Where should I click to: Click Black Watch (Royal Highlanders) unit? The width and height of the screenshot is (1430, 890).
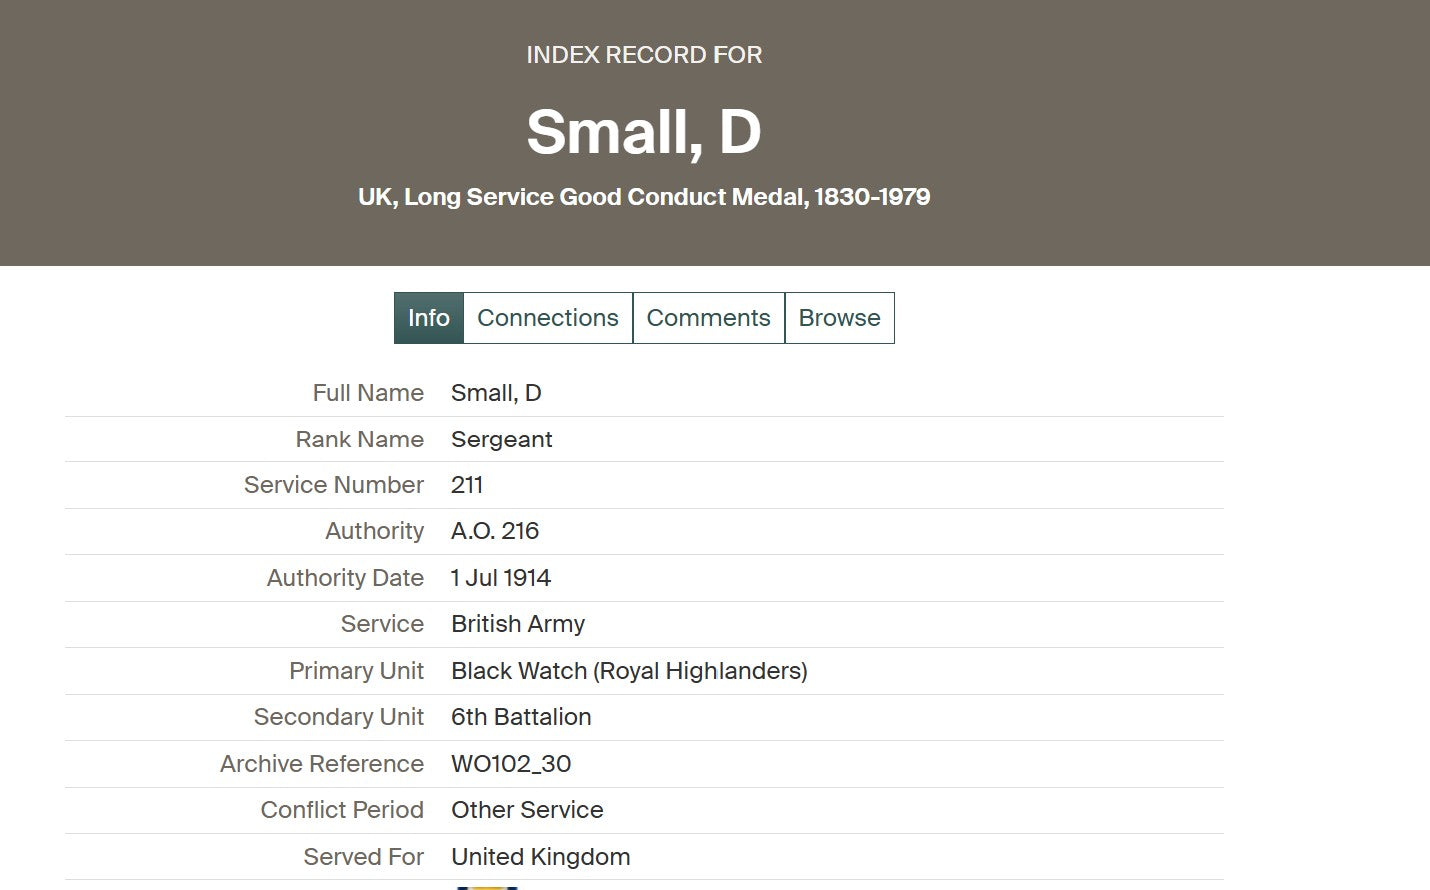pos(629,671)
